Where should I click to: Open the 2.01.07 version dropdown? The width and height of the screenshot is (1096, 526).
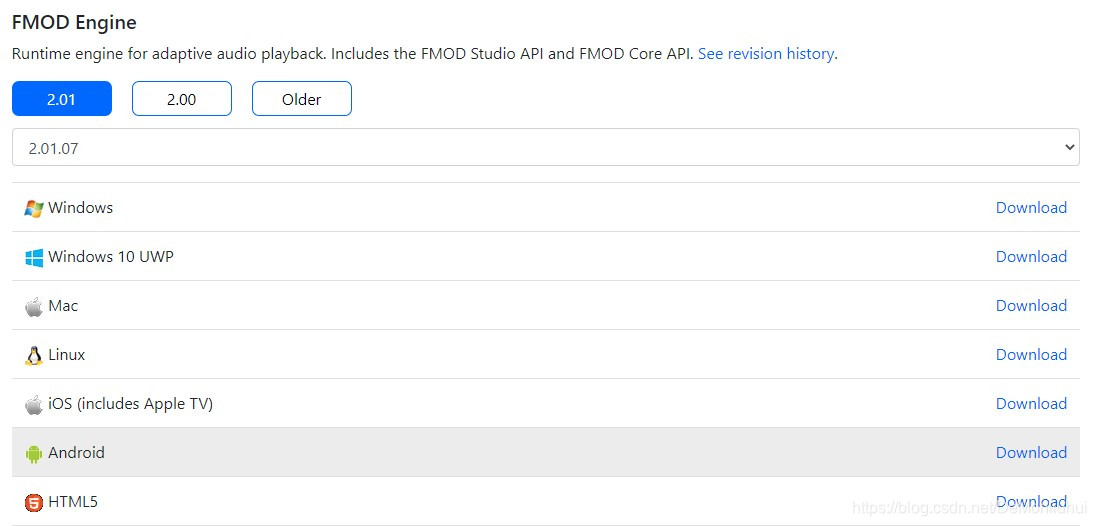[x=546, y=147]
